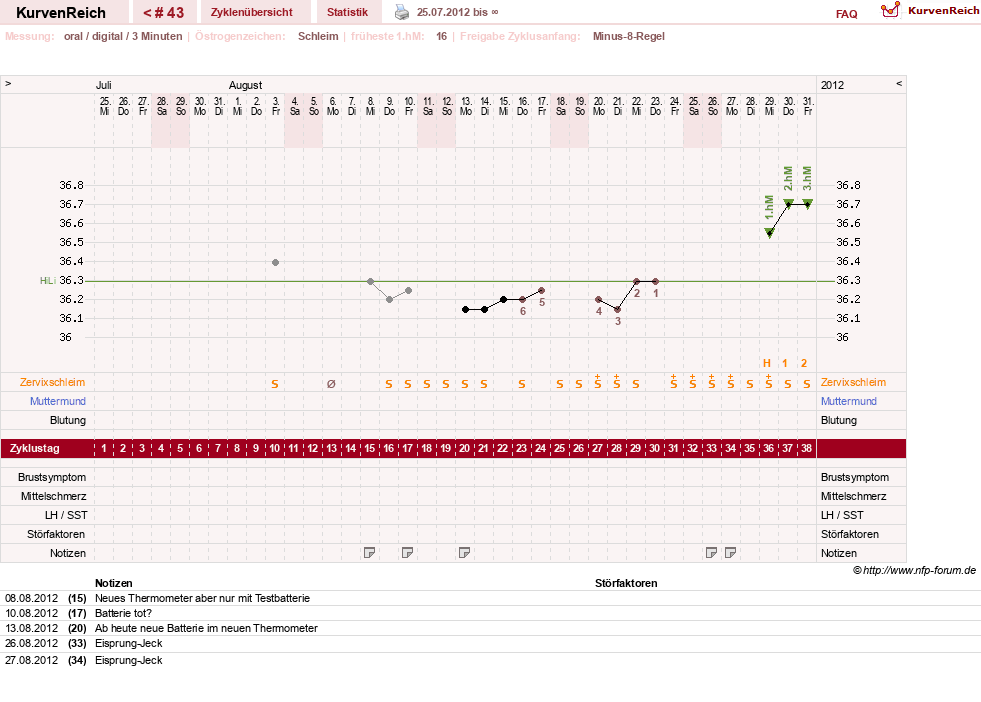
Task: Open the note icon on cycle day 33
Action: point(711,552)
